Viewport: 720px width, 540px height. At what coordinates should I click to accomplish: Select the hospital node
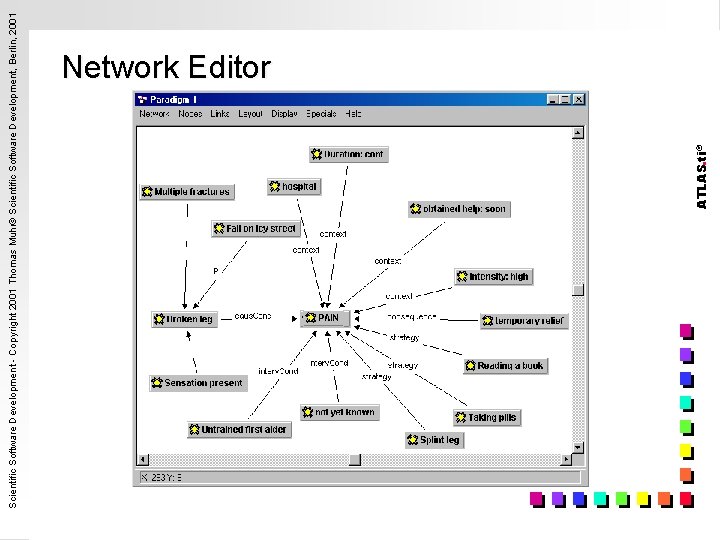tap(294, 186)
